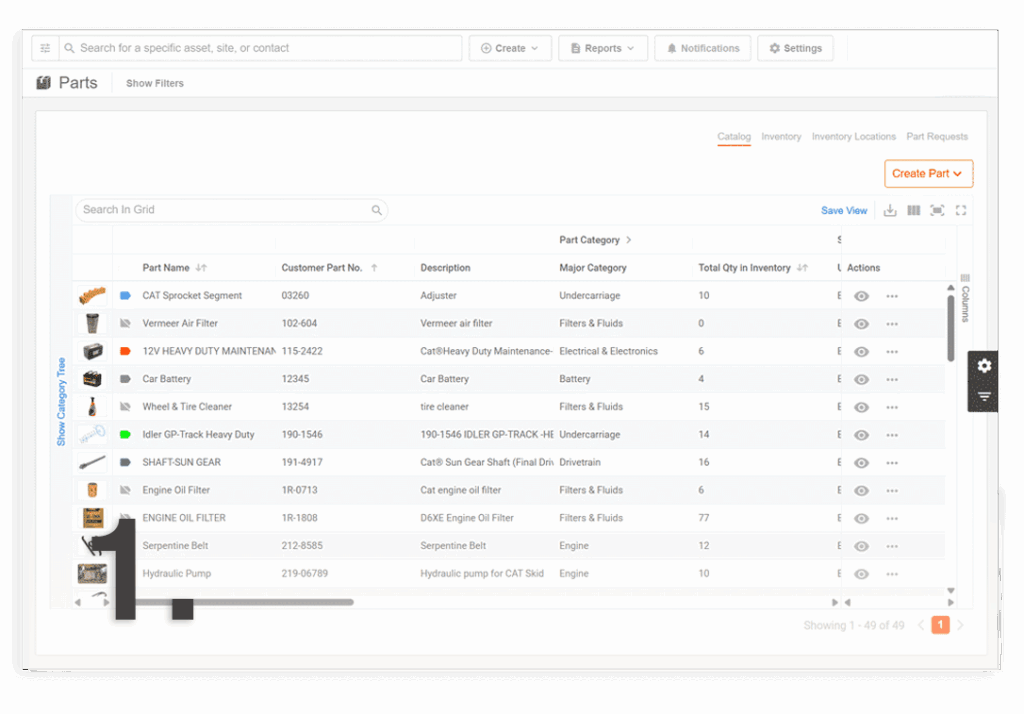
Task: Click the fit-to-screen grid icon
Action: [x=937, y=210]
